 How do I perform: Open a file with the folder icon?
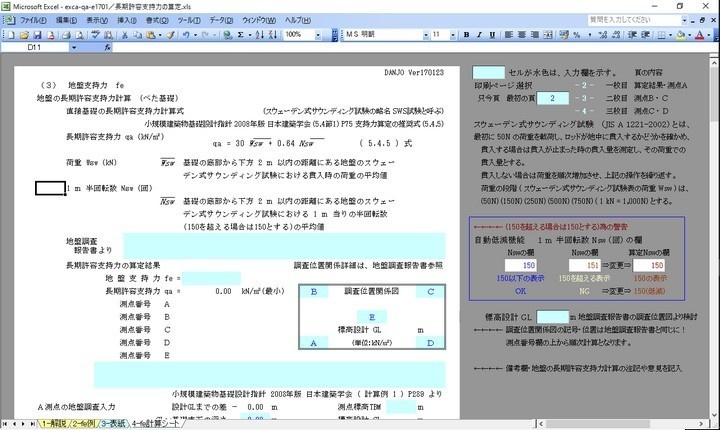(24, 35)
